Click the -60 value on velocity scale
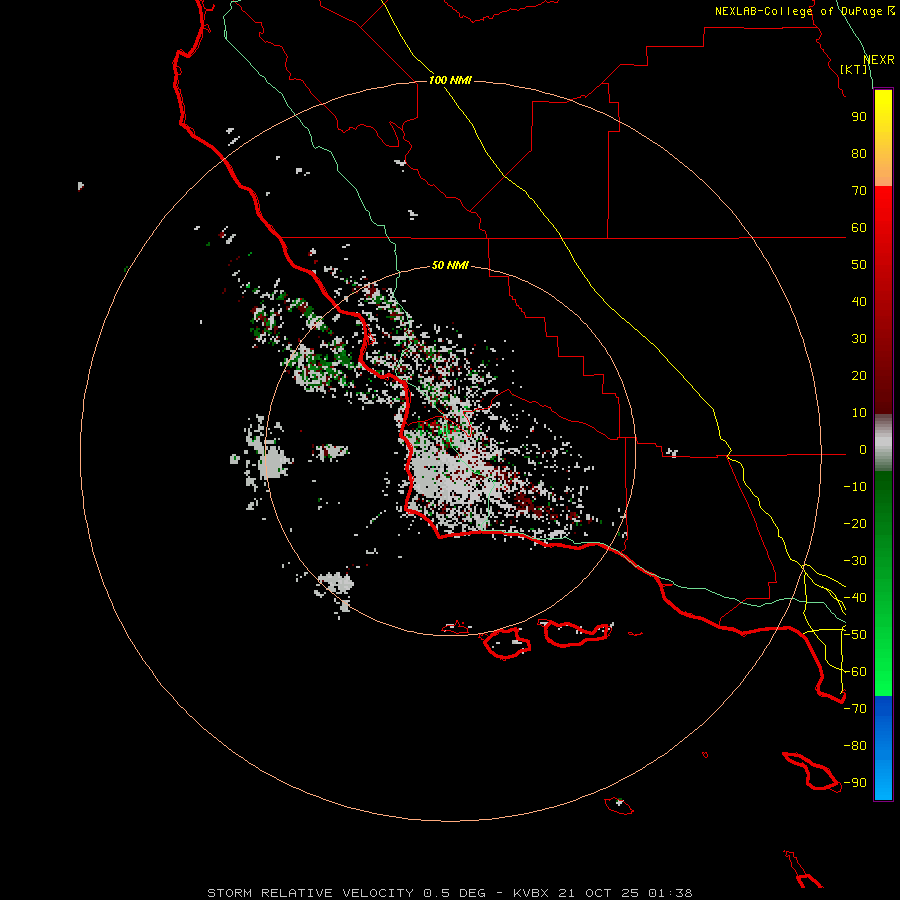The height and width of the screenshot is (900, 900). (855, 672)
